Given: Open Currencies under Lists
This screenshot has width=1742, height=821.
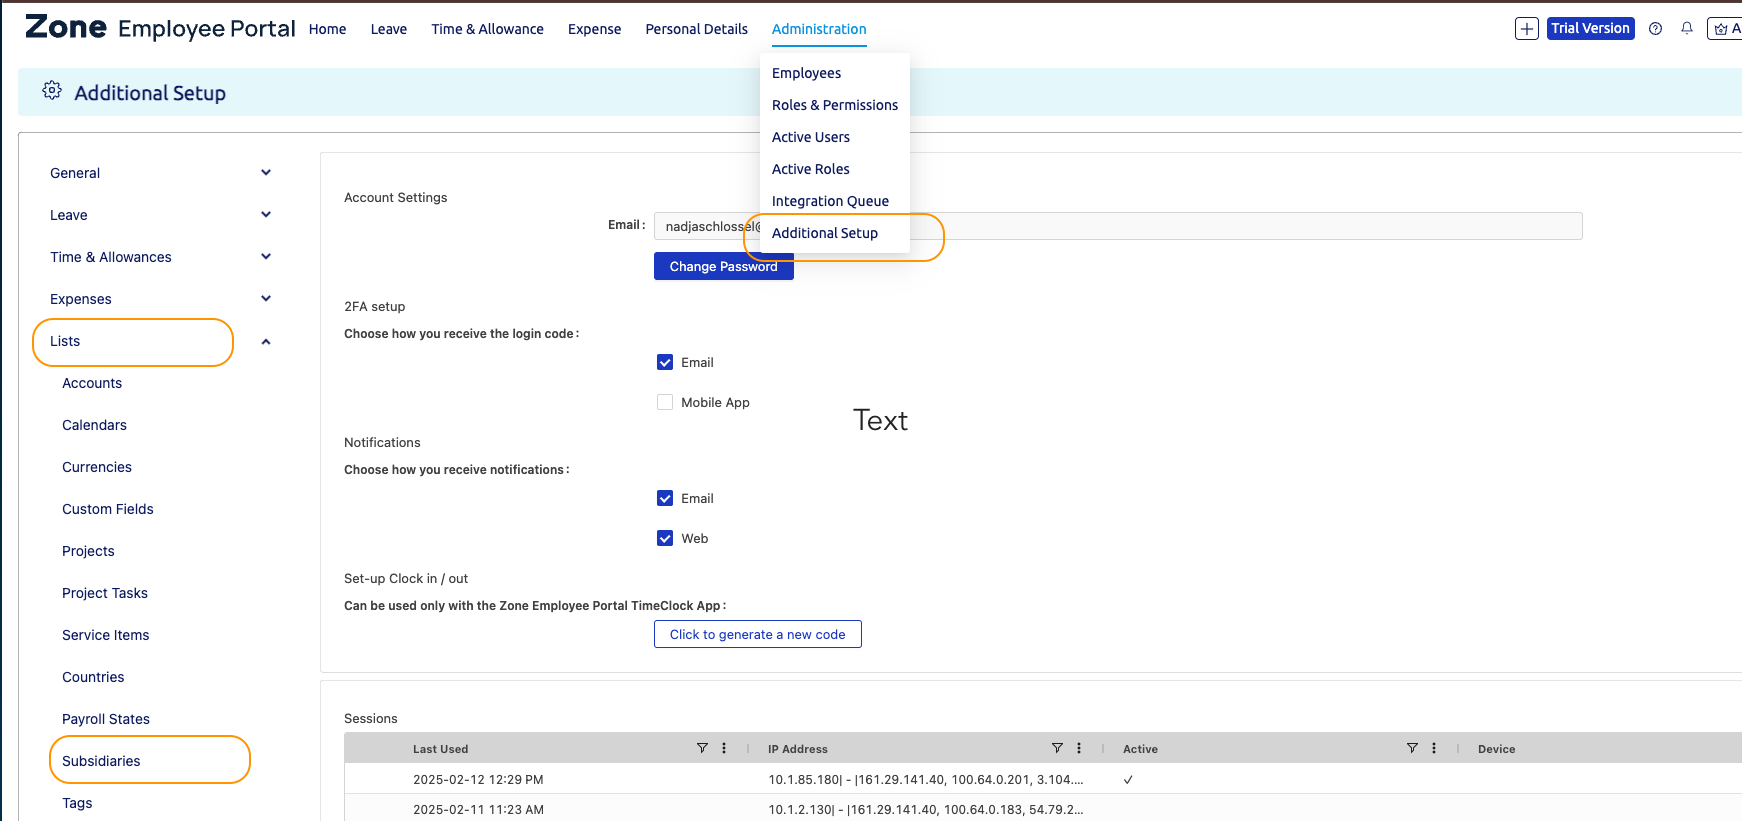Looking at the screenshot, I should pos(97,467).
